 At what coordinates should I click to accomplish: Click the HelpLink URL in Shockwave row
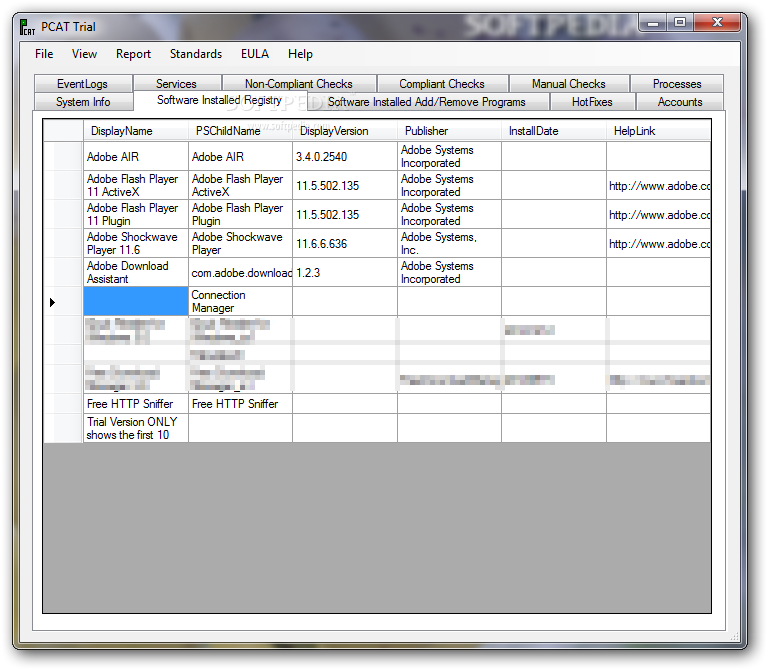(659, 243)
